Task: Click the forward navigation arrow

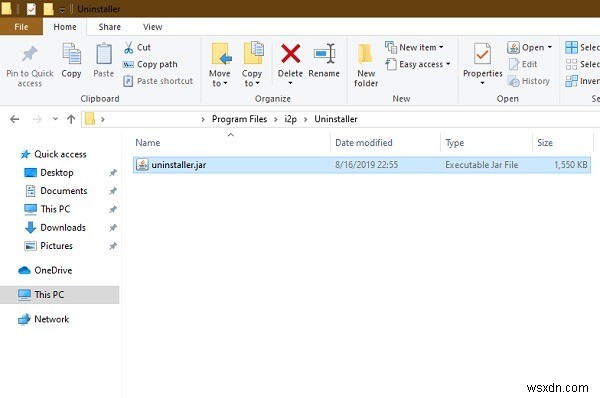Action: (x=37, y=119)
